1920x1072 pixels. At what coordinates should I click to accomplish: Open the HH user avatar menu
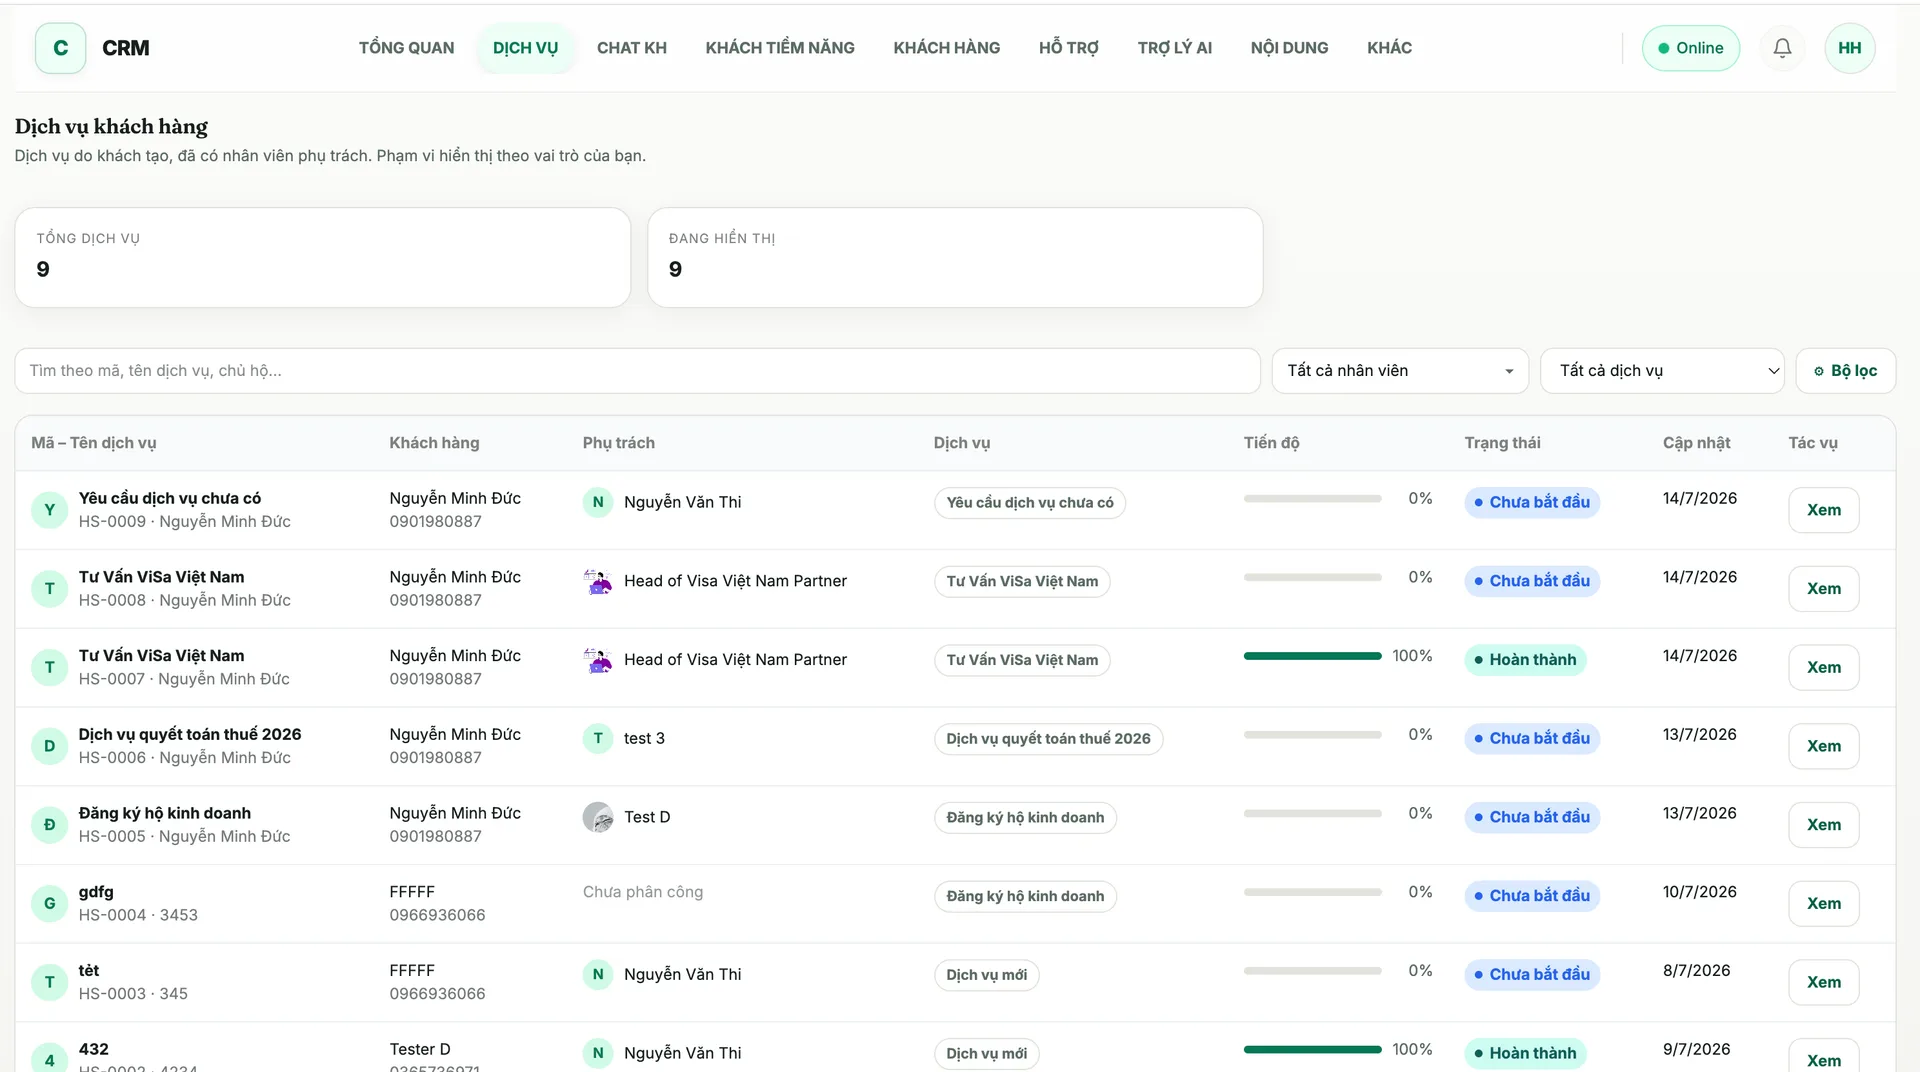point(1849,48)
